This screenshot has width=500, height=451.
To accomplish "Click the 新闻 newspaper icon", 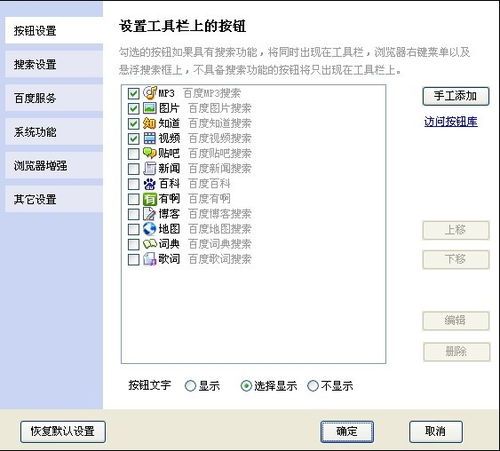I will coord(150,168).
